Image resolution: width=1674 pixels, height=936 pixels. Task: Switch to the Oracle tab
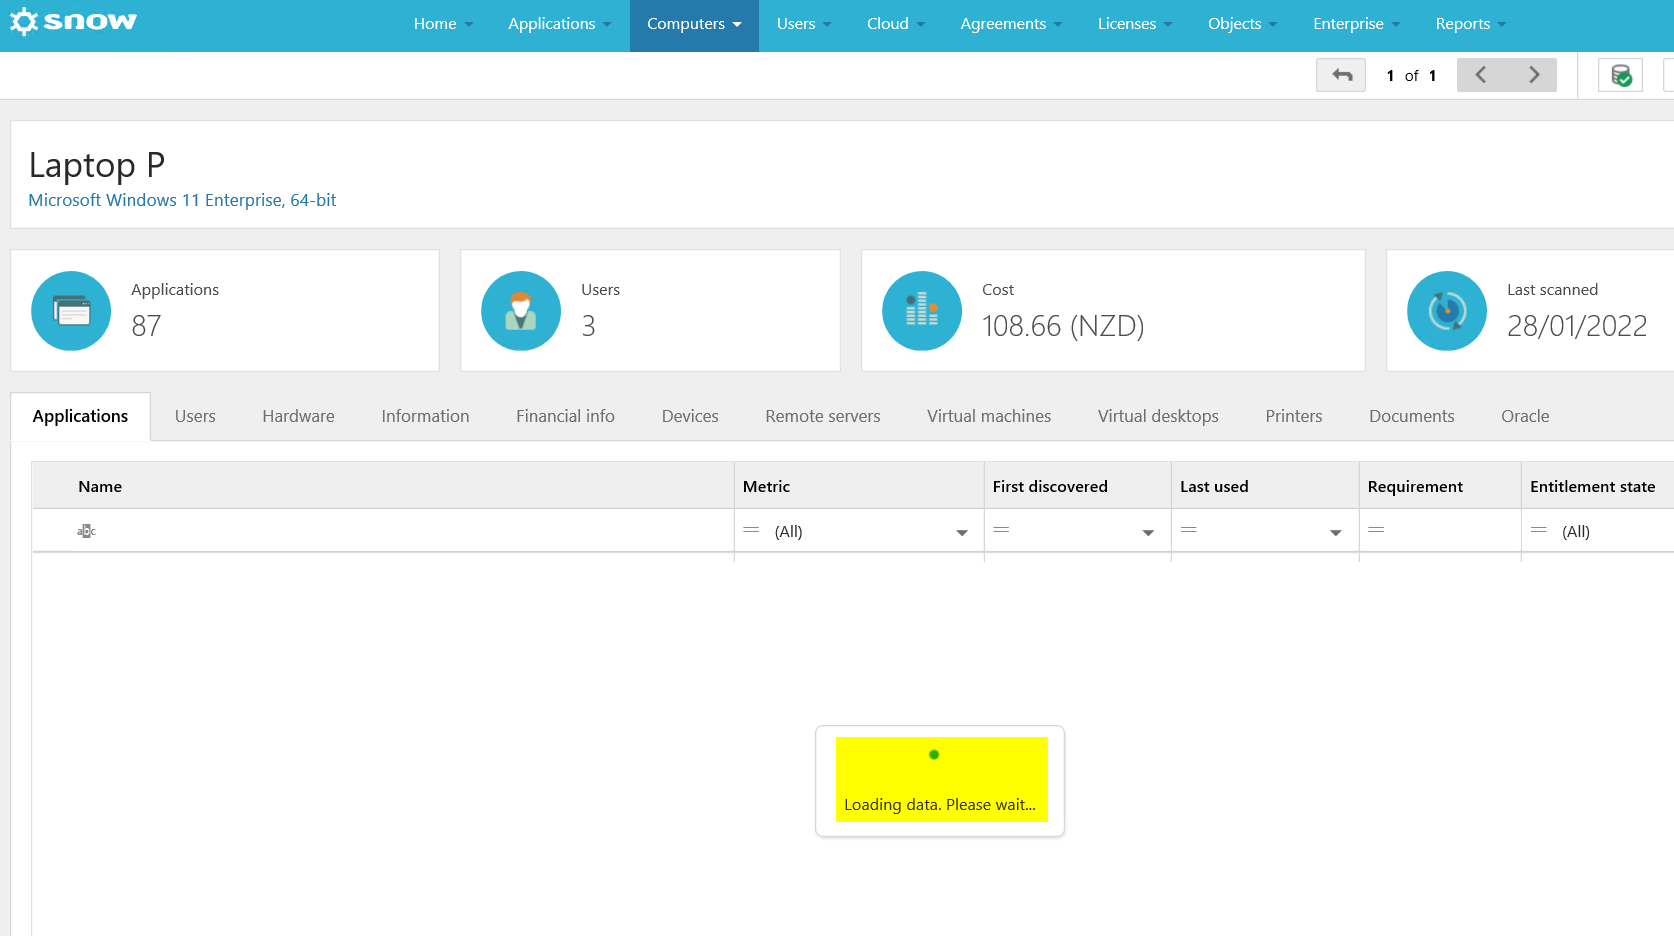(x=1525, y=416)
